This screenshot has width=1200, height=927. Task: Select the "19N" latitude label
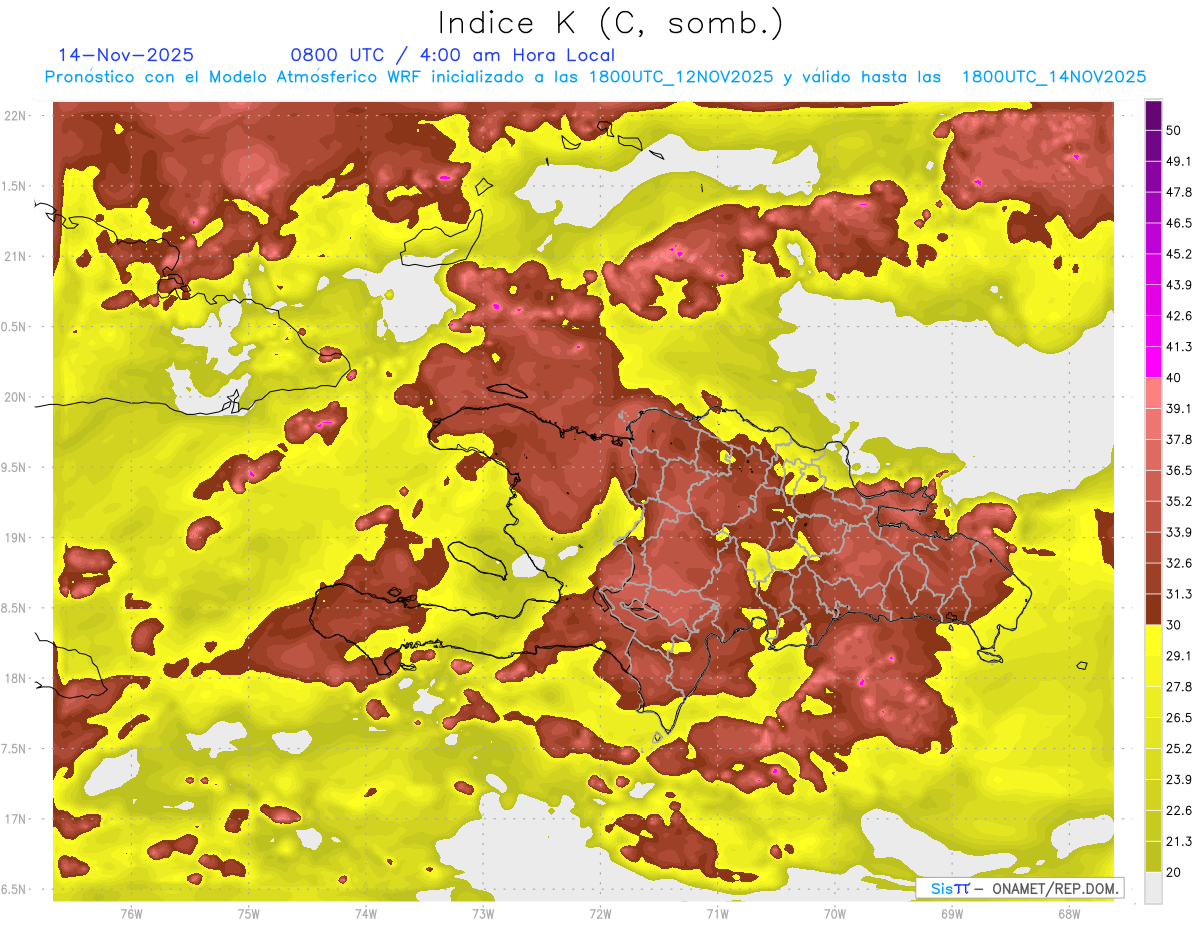tap(17, 538)
